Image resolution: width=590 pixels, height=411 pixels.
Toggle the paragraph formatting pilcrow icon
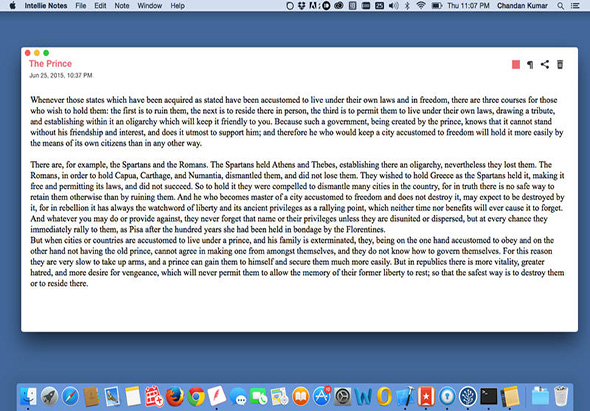click(x=530, y=65)
